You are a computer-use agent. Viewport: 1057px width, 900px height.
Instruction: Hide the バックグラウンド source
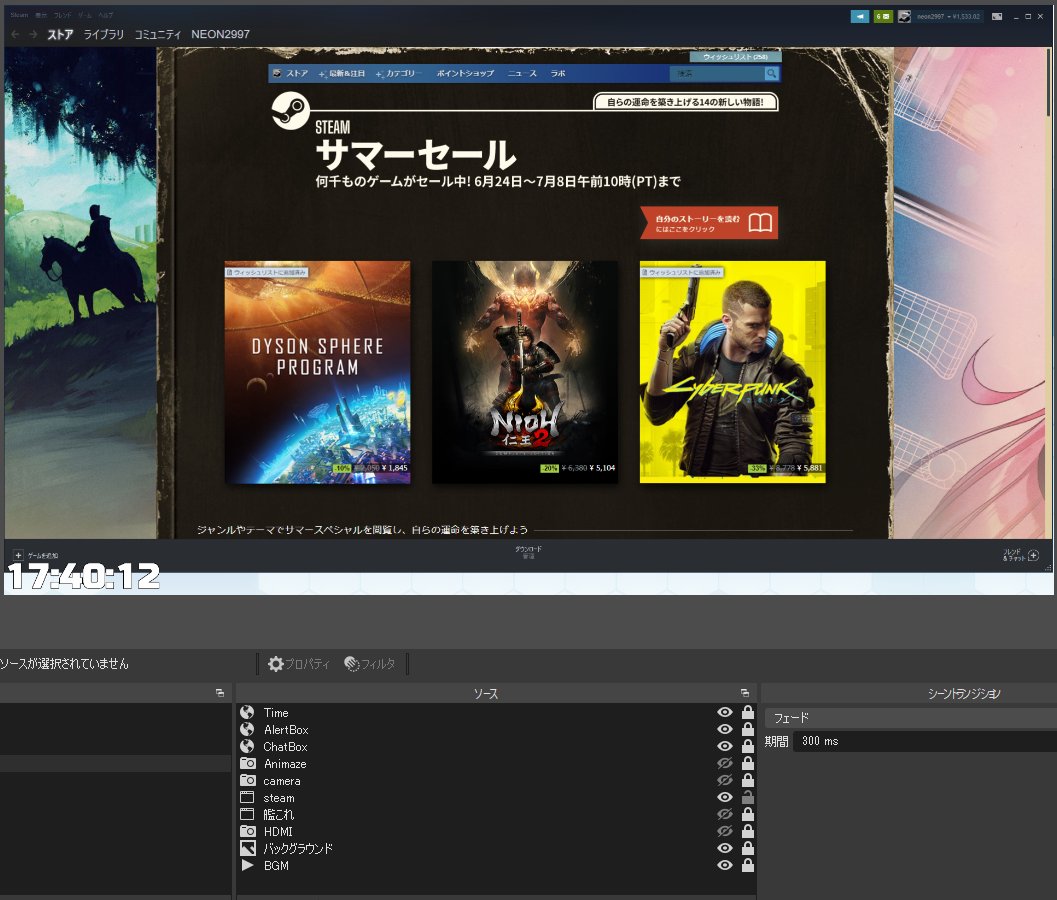725,848
